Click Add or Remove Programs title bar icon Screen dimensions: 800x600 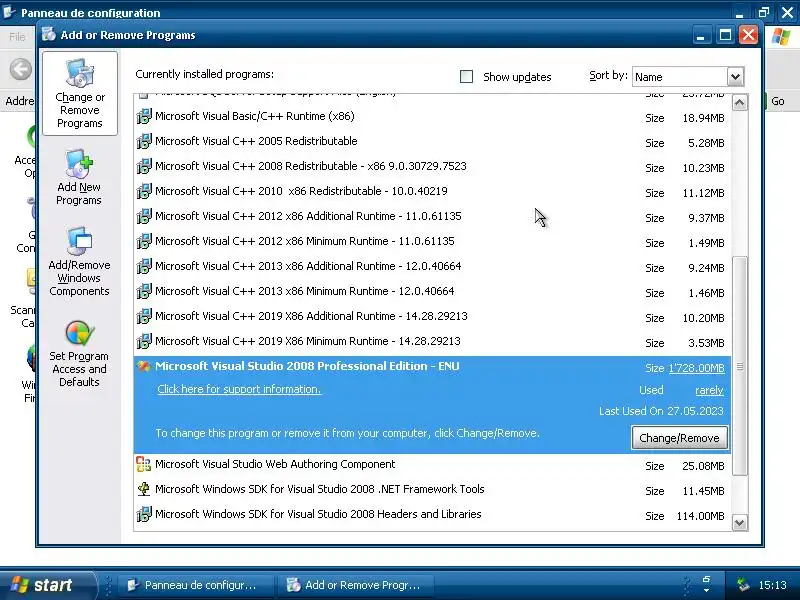49,34
